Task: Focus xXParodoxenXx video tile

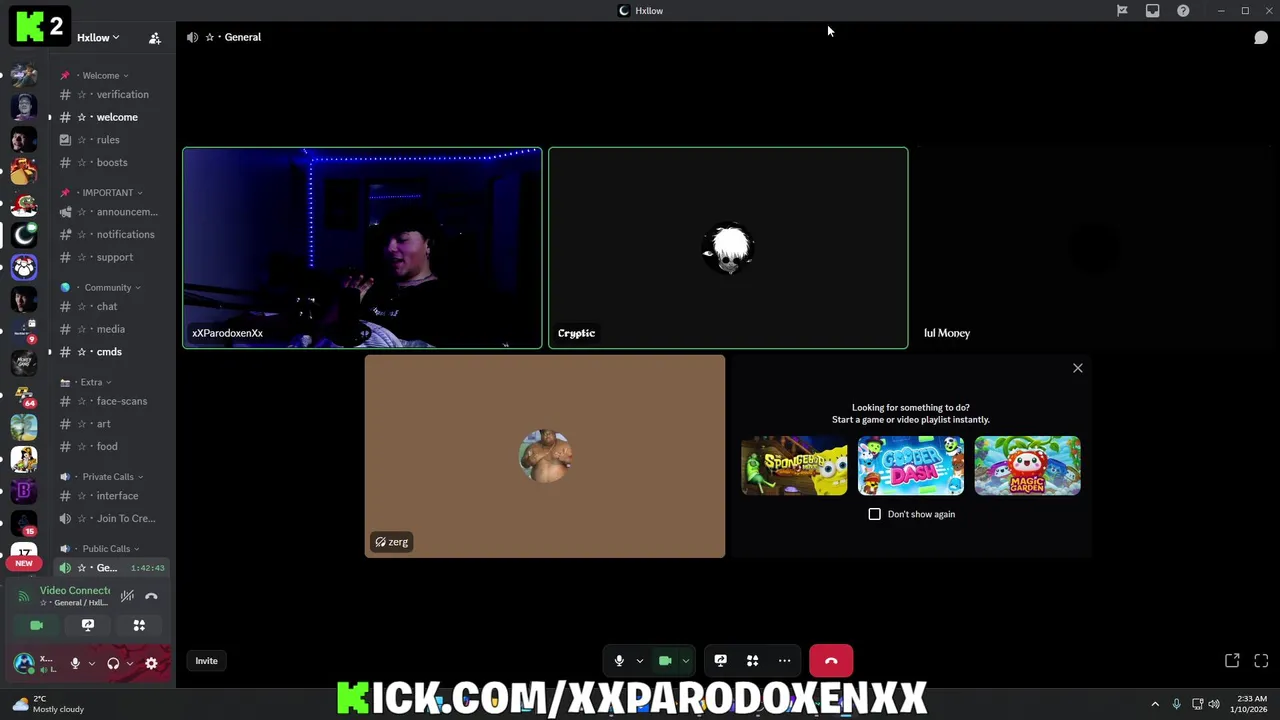Action: (362, 248)
